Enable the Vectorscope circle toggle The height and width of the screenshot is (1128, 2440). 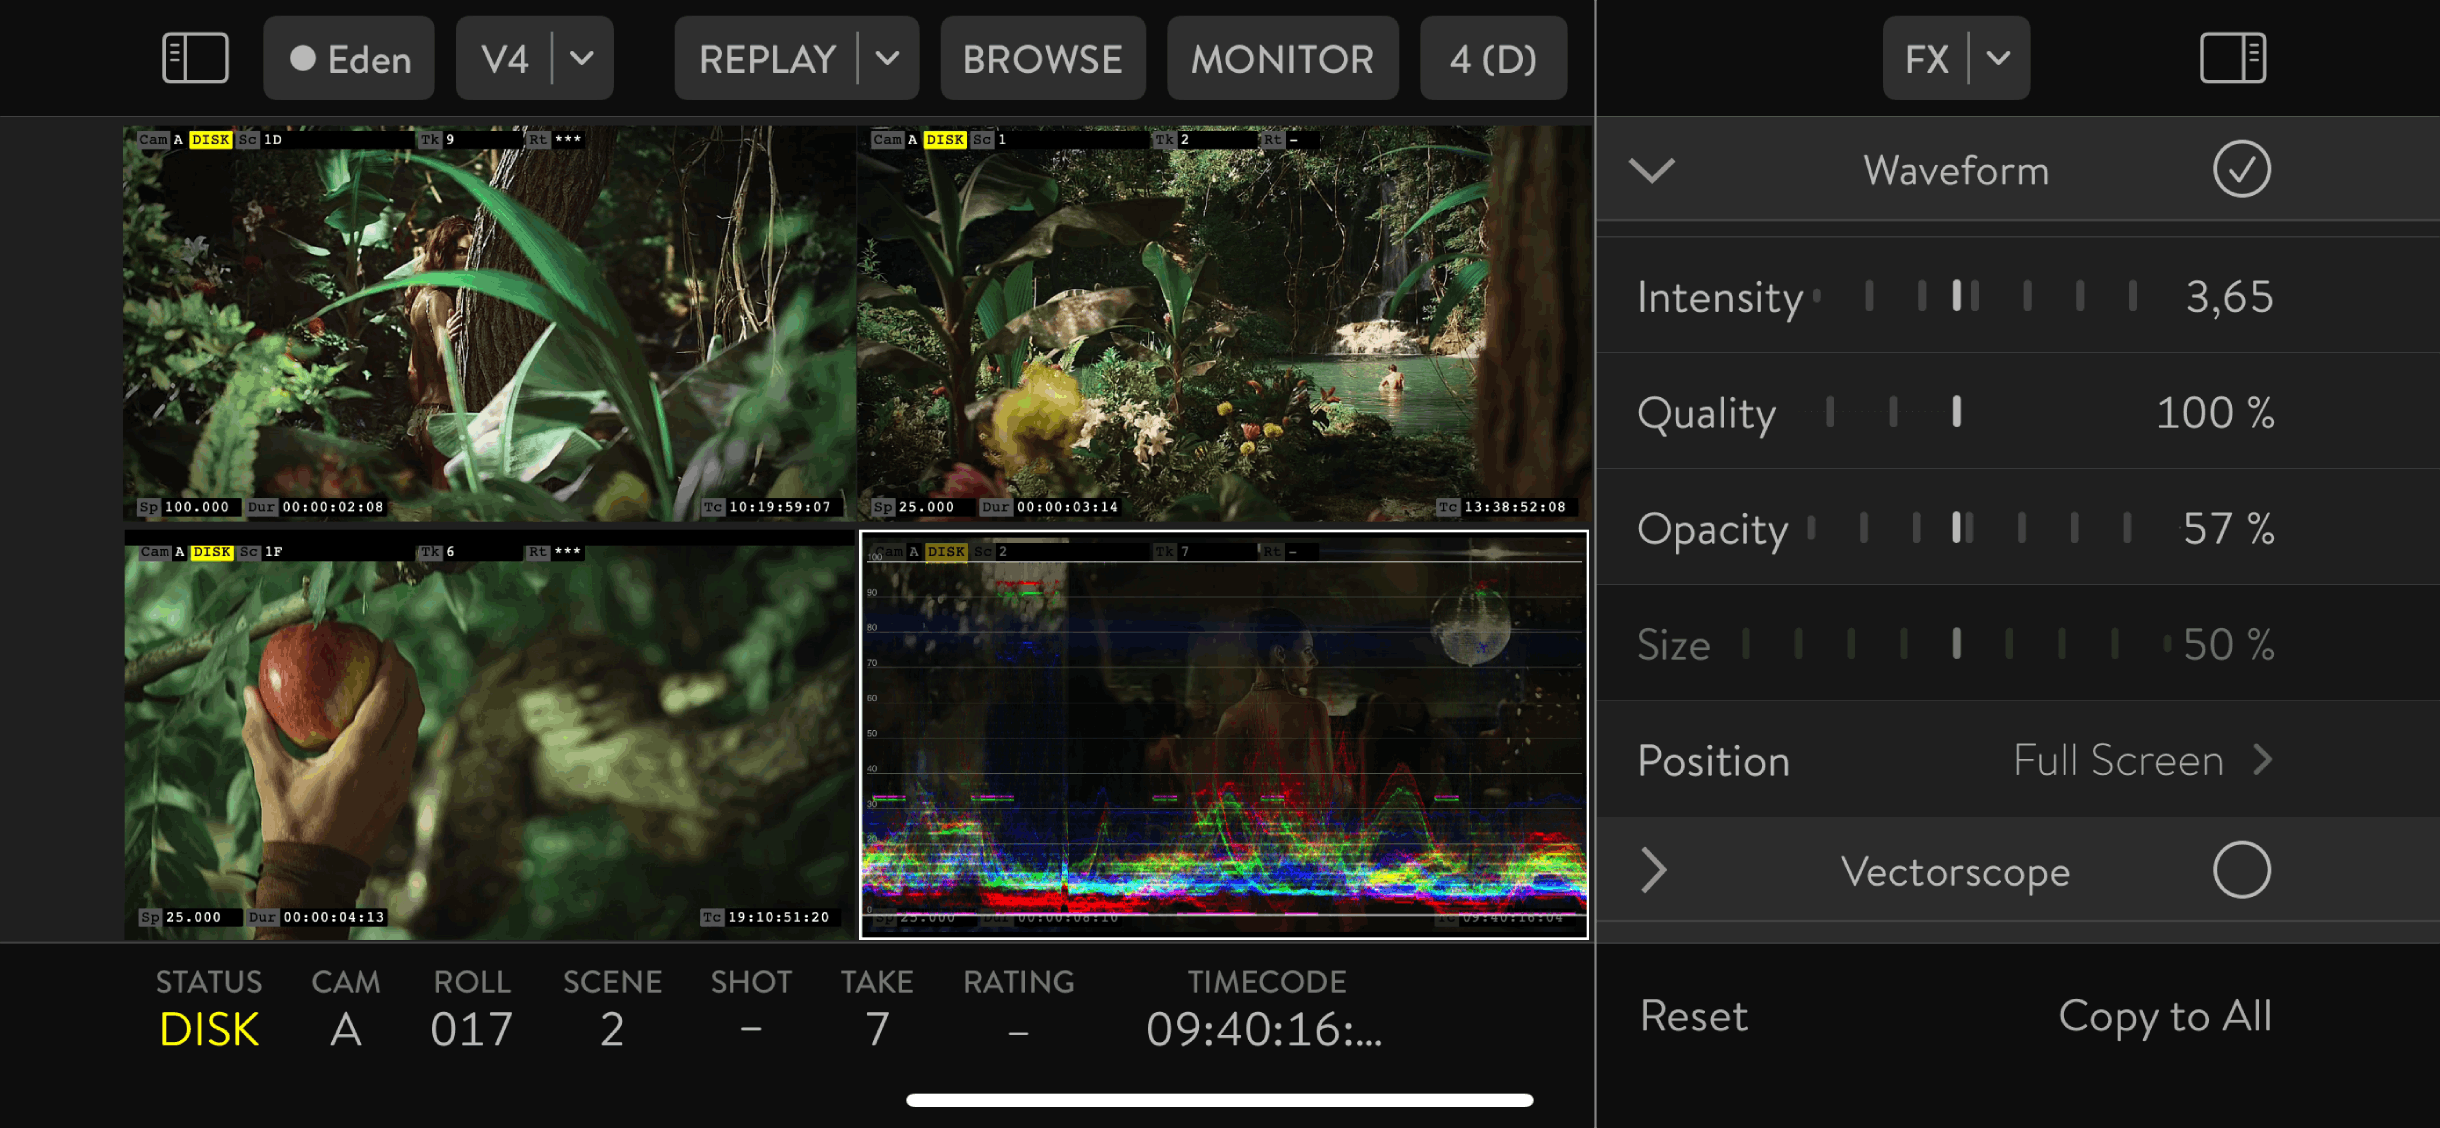(x=2241, y=870)
